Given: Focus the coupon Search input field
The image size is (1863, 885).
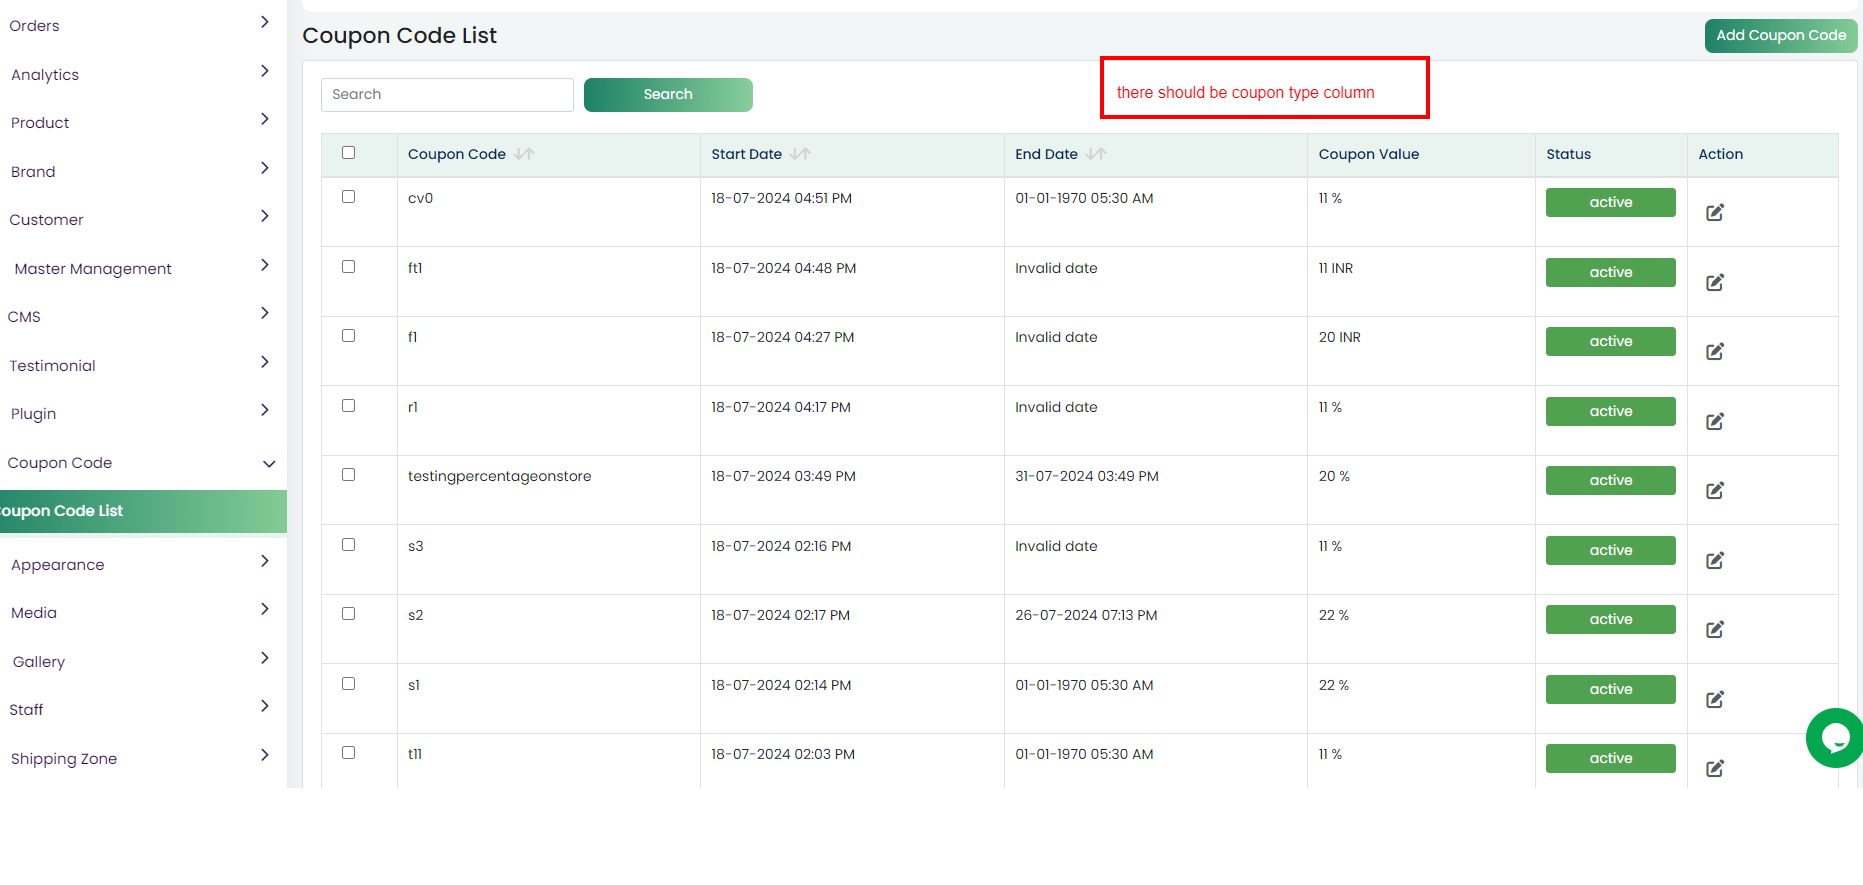Looking at the screenshot, I should tap(447, 95).
